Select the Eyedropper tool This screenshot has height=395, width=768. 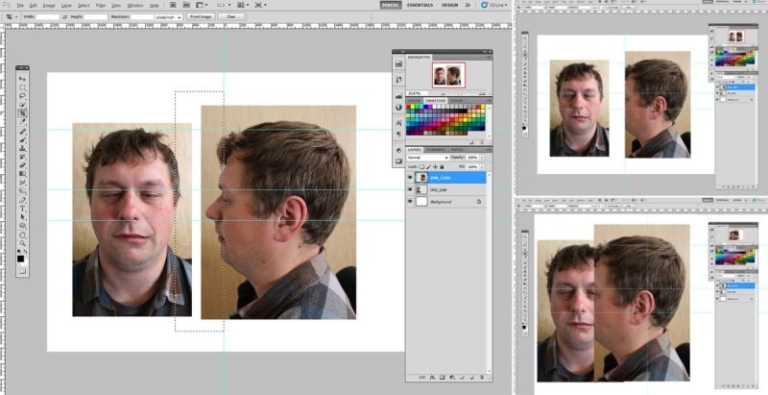(22, 122)
